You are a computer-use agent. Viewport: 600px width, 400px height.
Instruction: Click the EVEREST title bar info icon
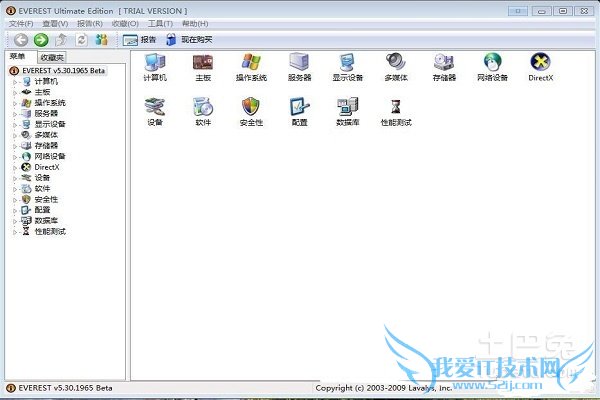pos(11,11)
